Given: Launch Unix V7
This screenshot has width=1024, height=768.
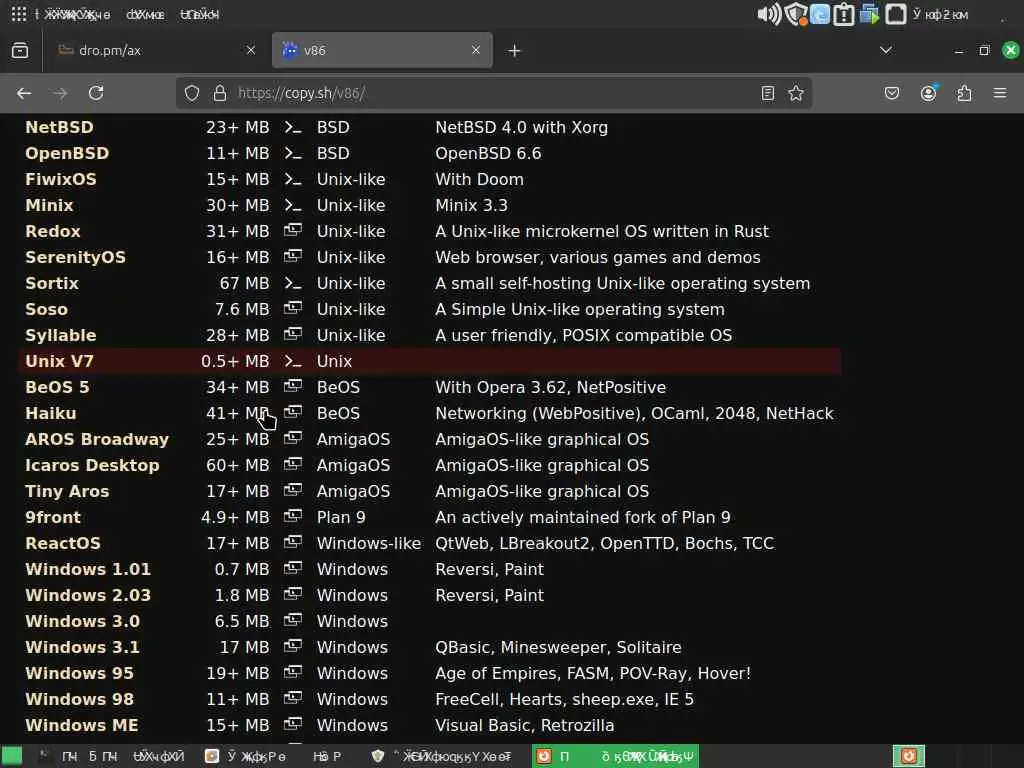Looking at the screenshot, I should coord(59,361).
